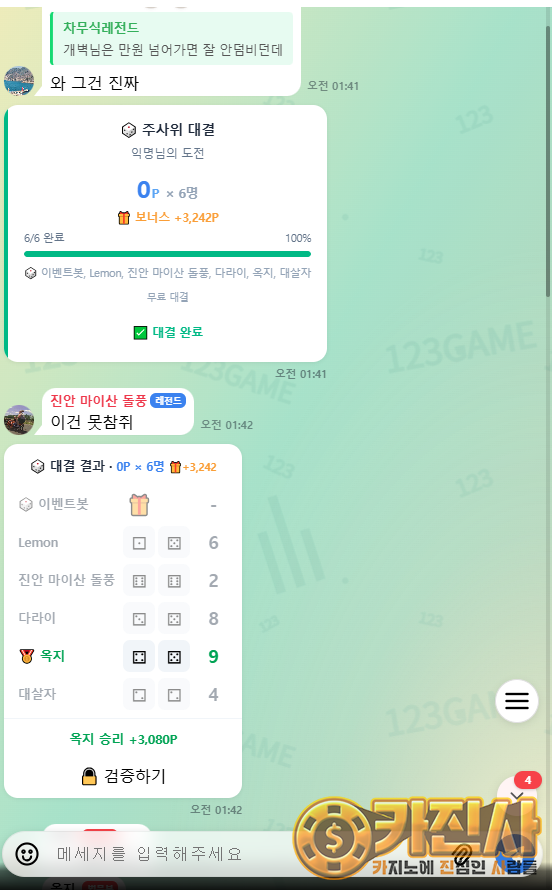Screen dimensions: 552x890
Task: Click the gift icon next to 보너스
Action: point(124,217)
